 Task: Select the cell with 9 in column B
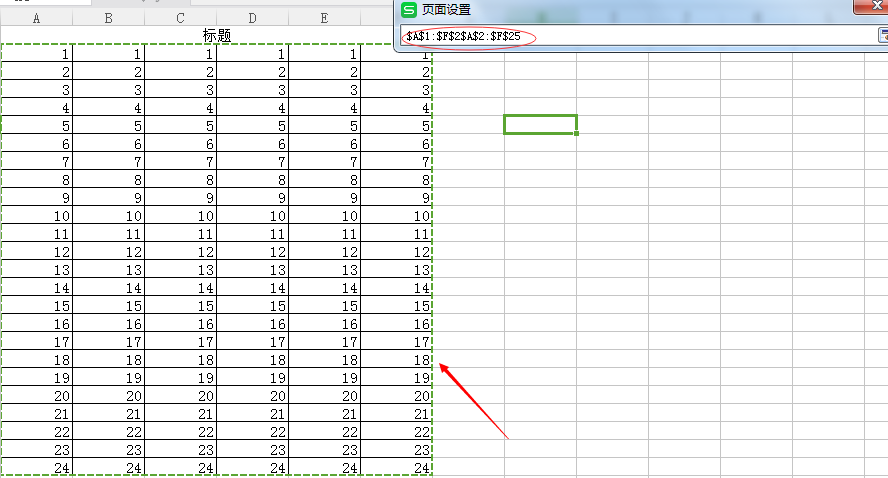tap(109, 198)
